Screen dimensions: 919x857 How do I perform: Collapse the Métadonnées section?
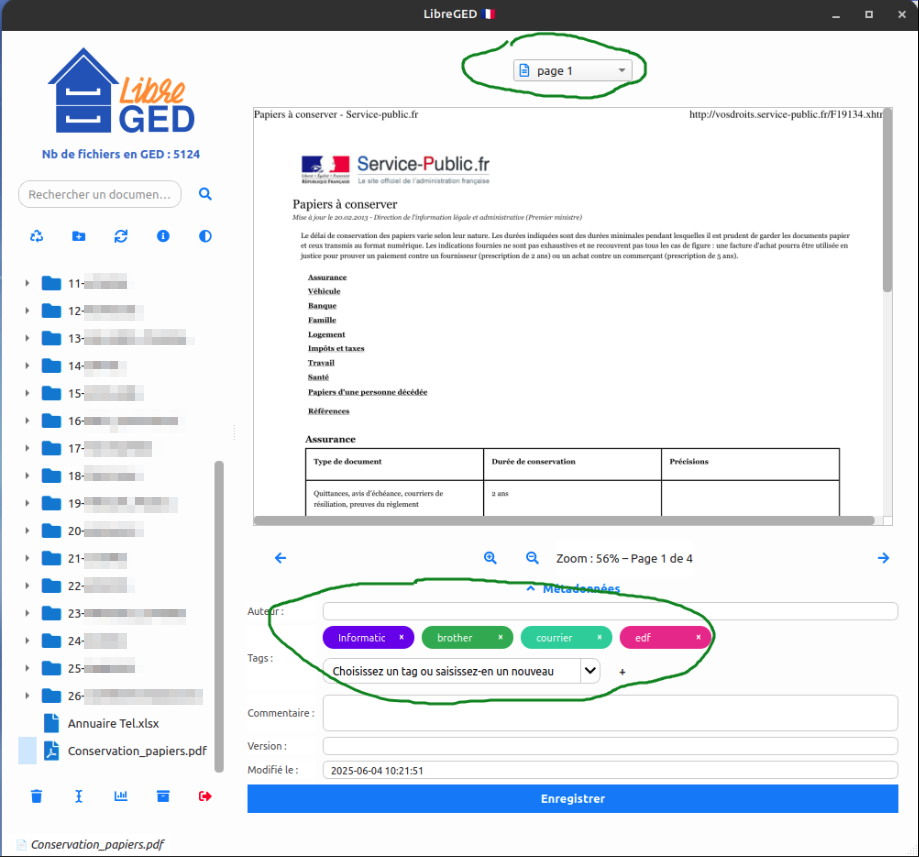pos(573,589)
